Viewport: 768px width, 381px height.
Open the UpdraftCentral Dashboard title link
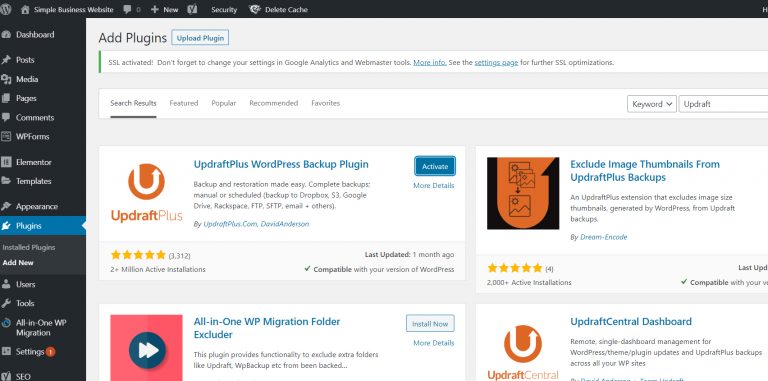(631, 322)
